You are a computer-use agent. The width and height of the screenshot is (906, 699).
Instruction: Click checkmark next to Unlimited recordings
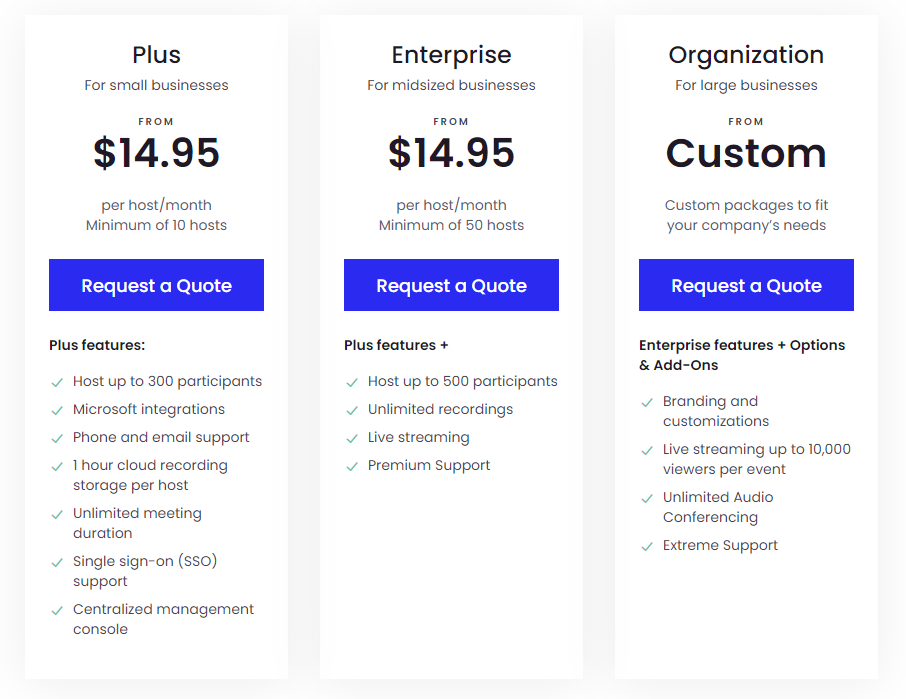pos(352,410)
